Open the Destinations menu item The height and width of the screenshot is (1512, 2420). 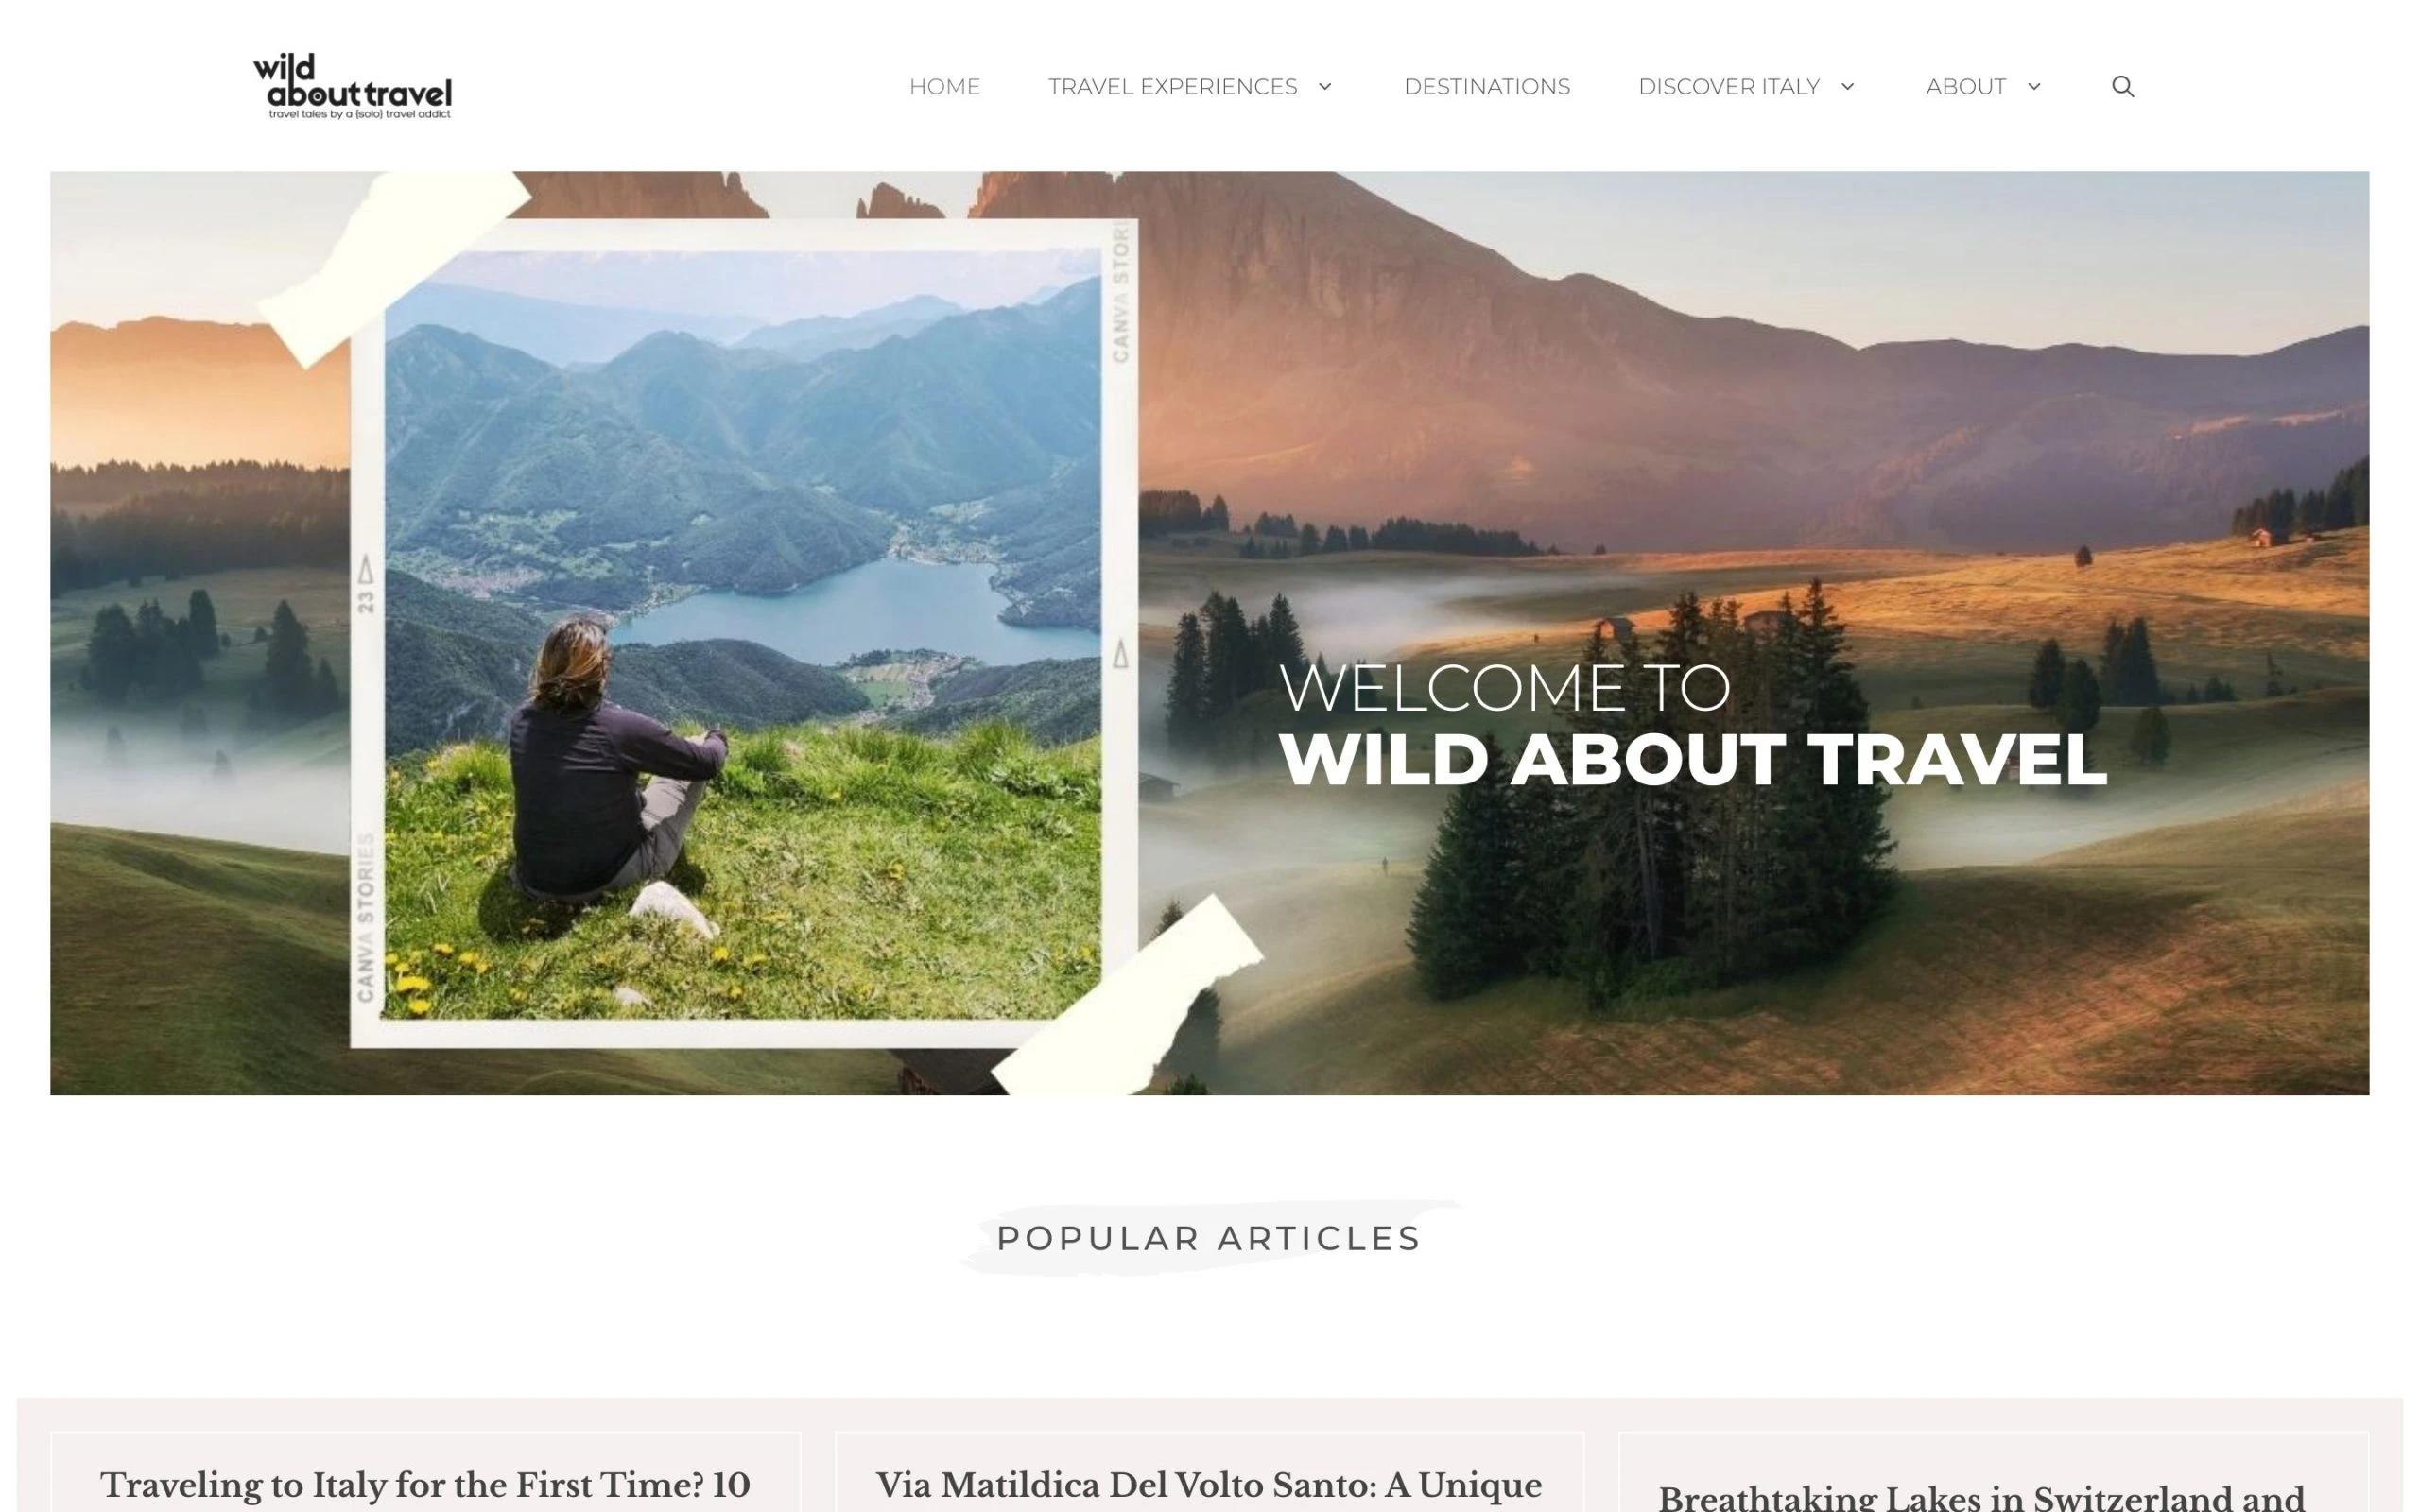click(x=1486, y=87)
